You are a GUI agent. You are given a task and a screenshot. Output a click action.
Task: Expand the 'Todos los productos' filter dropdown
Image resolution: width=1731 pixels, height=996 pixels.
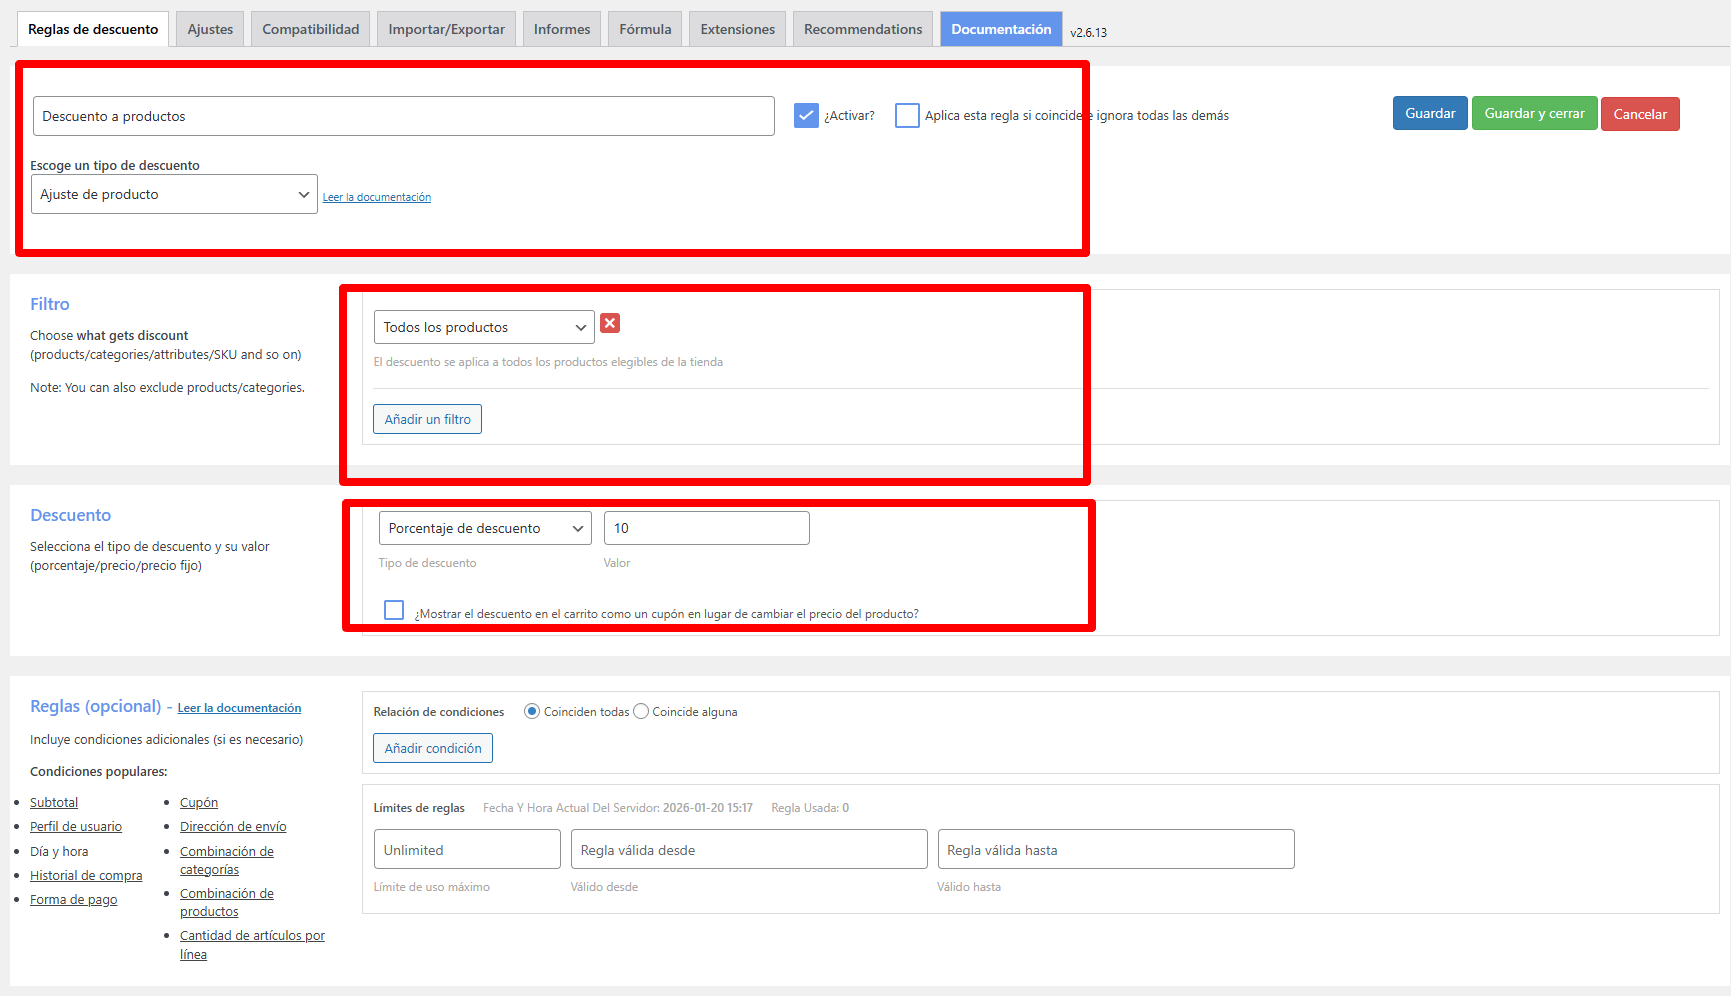click(484, 327)
